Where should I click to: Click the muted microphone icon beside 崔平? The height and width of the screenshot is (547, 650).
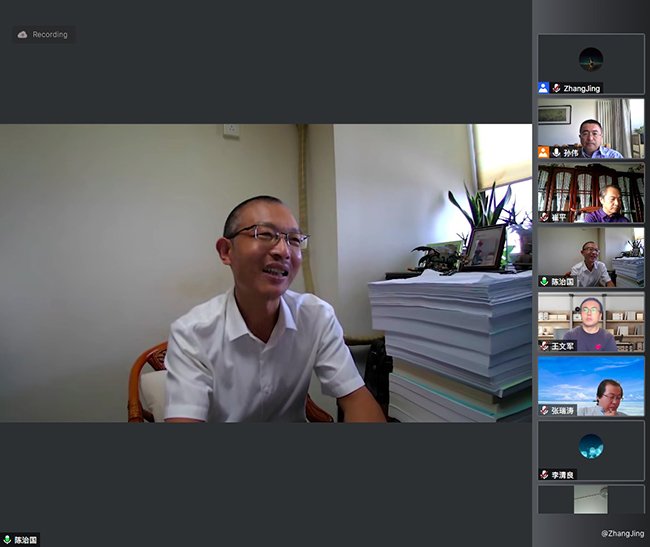click(544, 217)
